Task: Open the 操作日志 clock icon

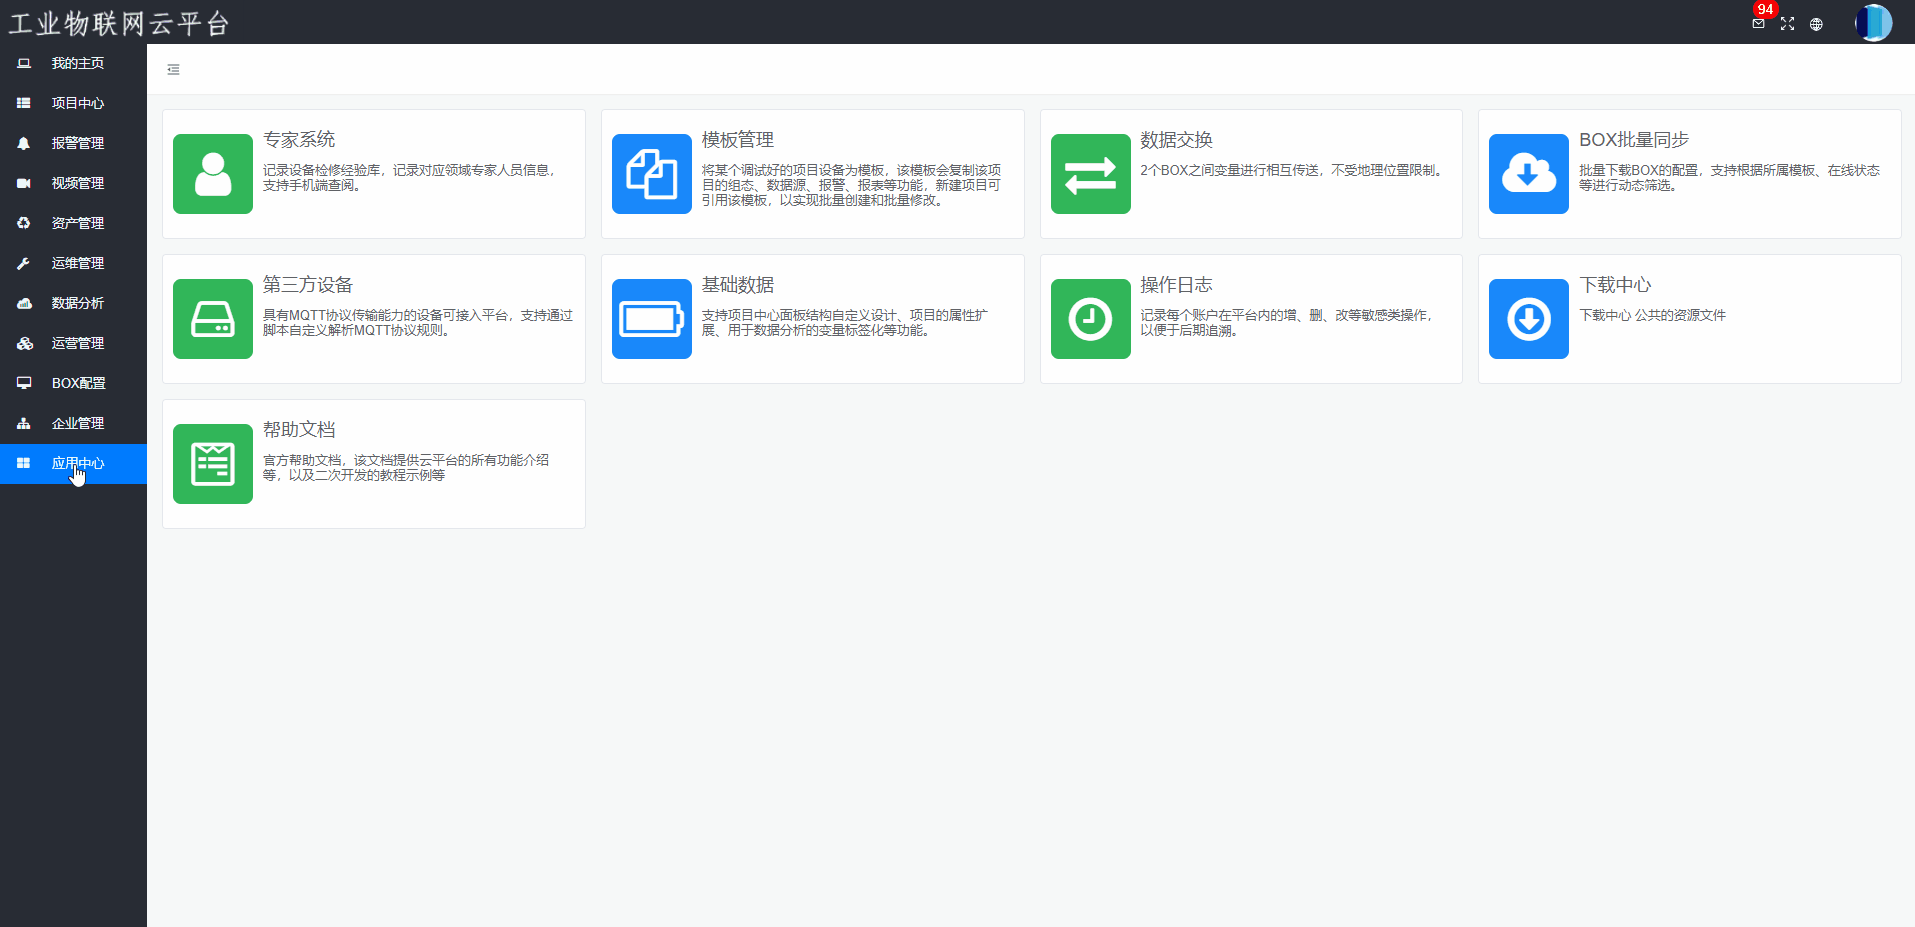Action: pos(1090,319)
